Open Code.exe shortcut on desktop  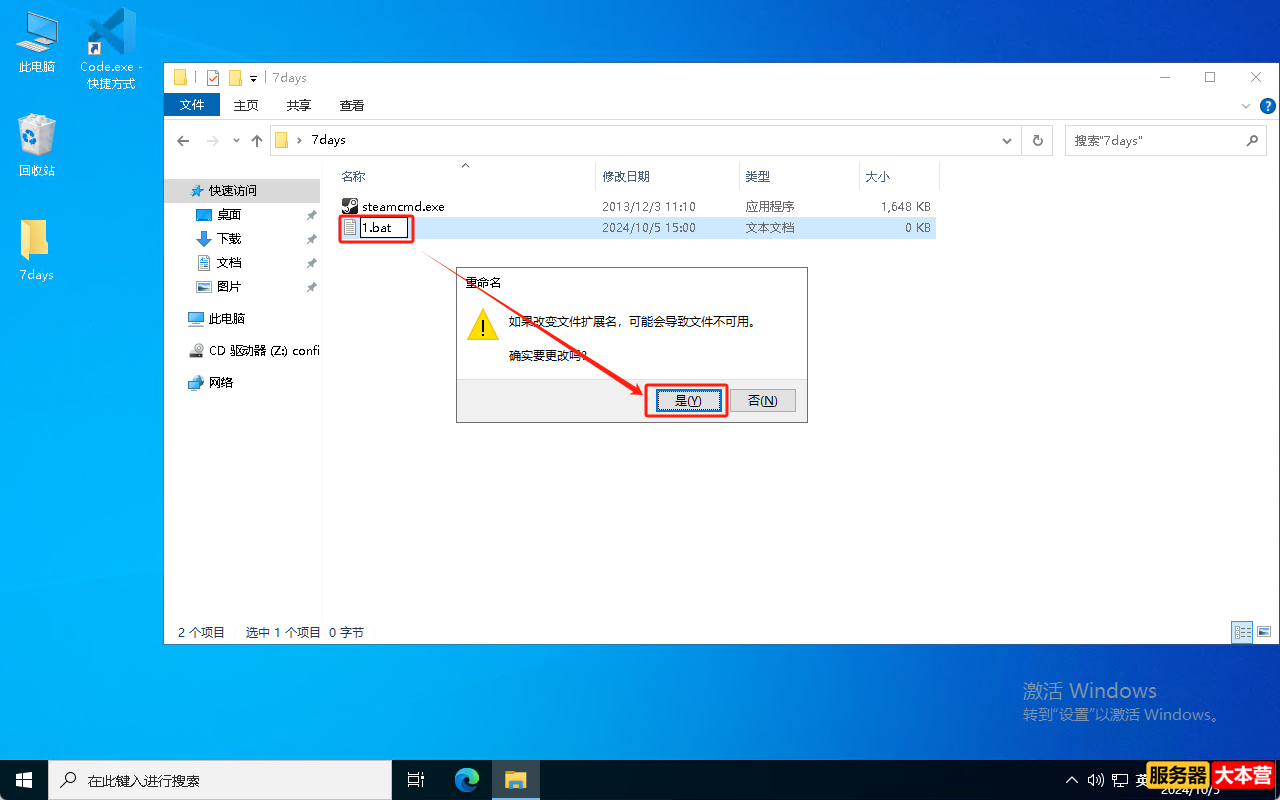tap(111, 48)
